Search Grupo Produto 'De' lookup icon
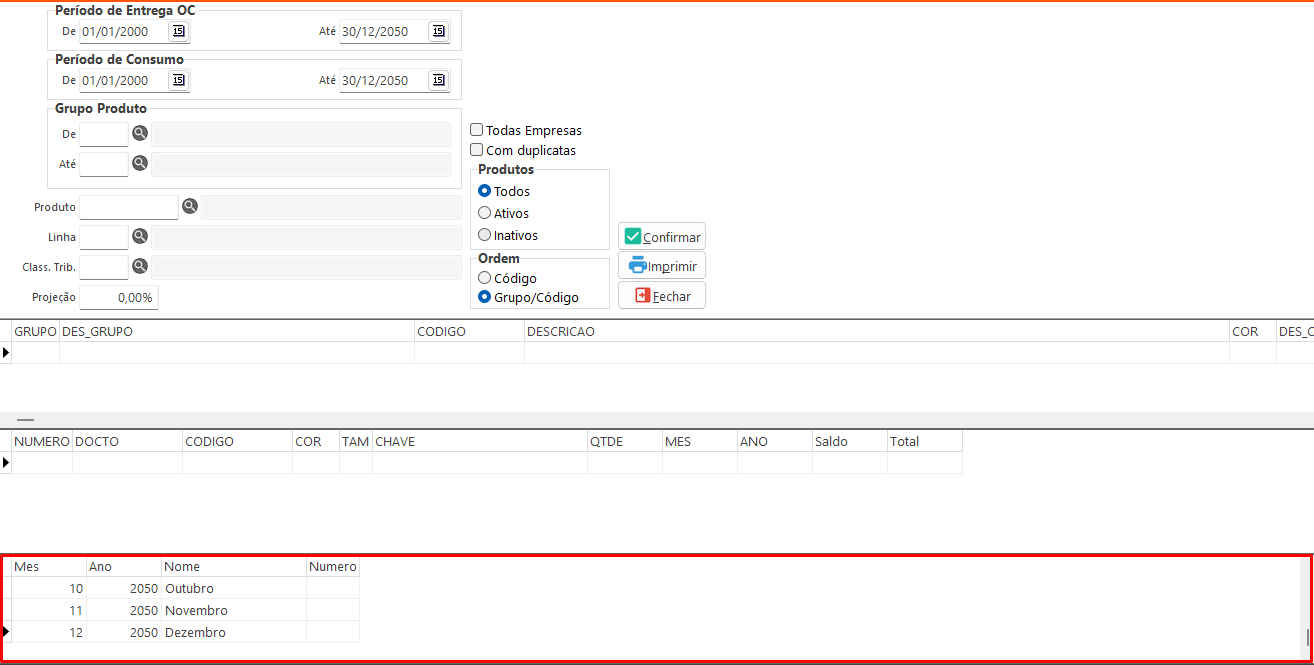 click(x=140, y=133)
